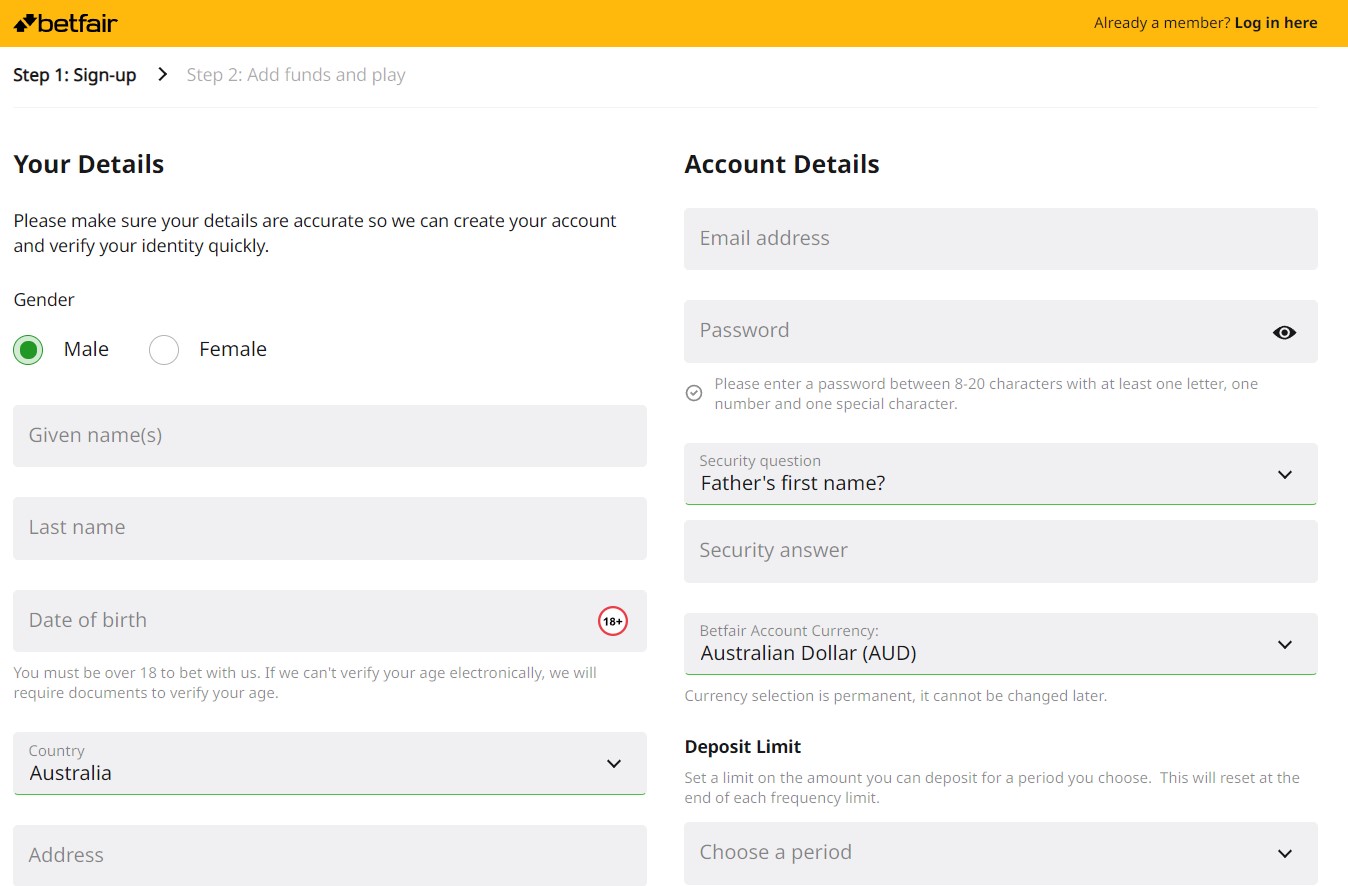The height and width of the screenshot is (886, 1348).
Task: Click Step 2: Add funds and play
Action: [296, 75]
